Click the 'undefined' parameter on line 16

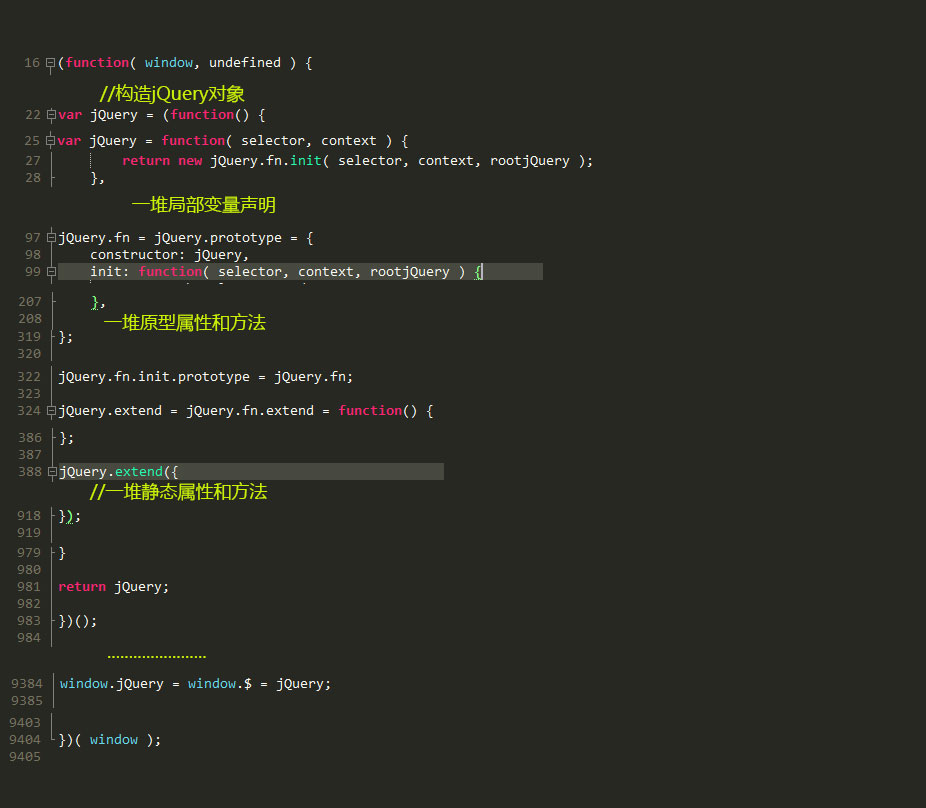click(245, 63)
